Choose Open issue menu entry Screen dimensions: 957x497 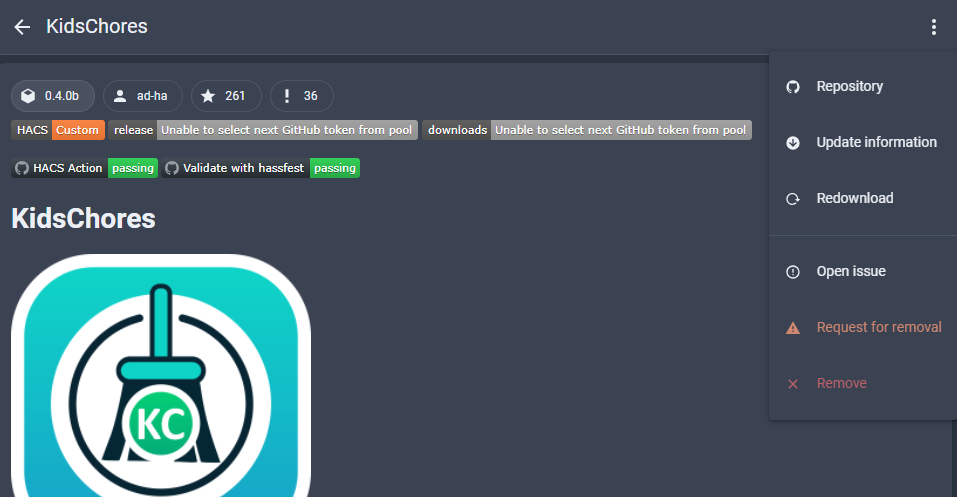pyautogui.click(x=863, y=272)
